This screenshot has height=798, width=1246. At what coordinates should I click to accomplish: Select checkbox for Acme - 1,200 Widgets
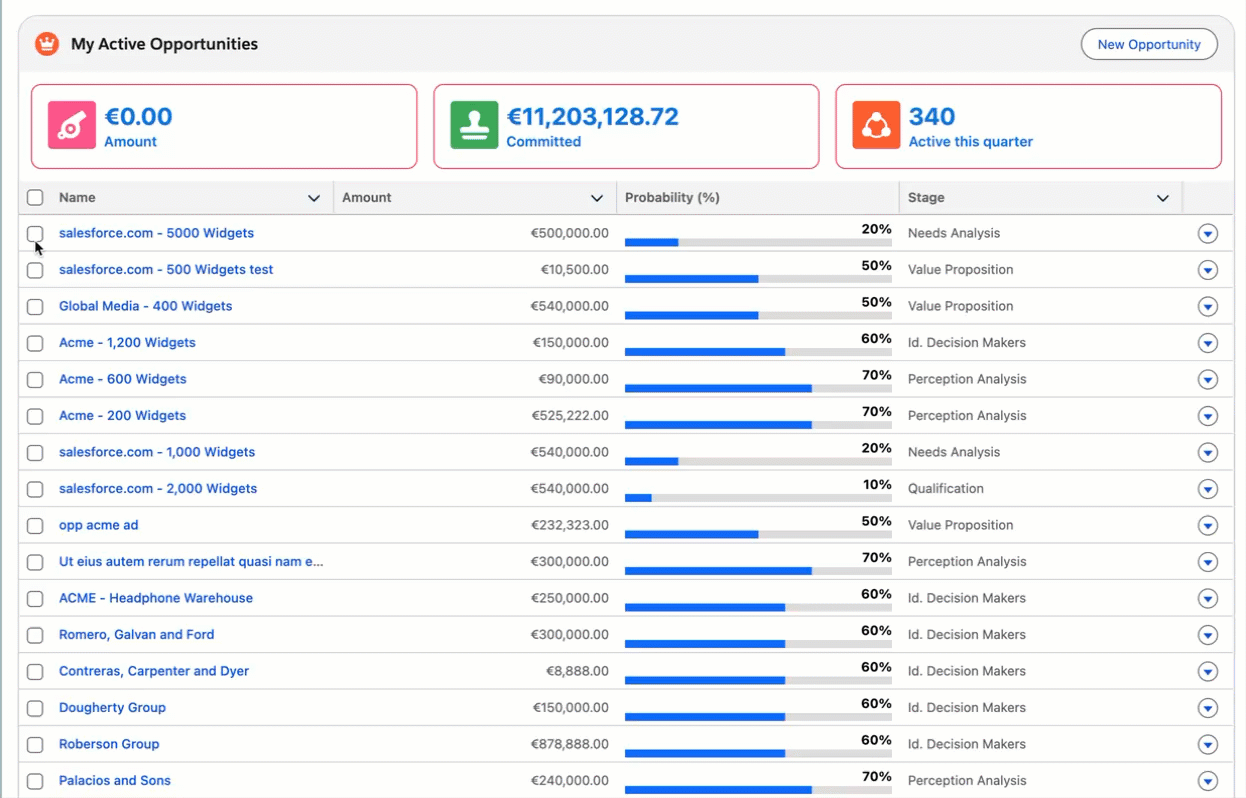tap(35, 343)
